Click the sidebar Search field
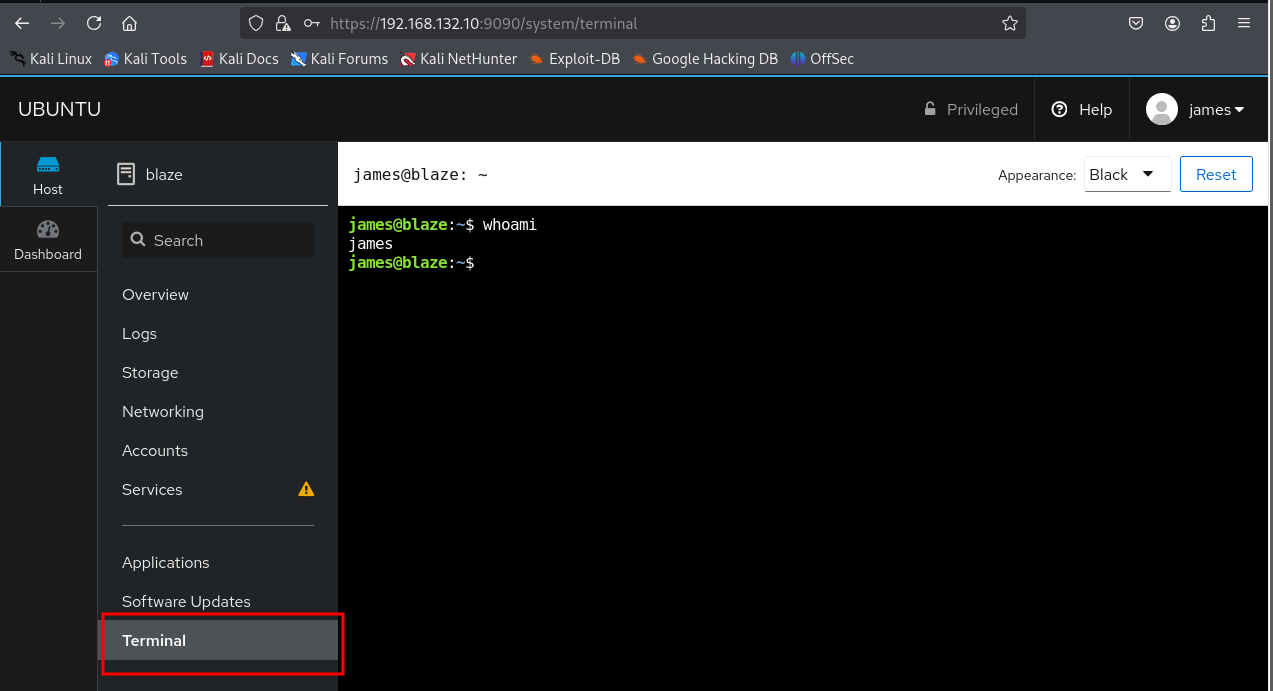 [218, 240]
